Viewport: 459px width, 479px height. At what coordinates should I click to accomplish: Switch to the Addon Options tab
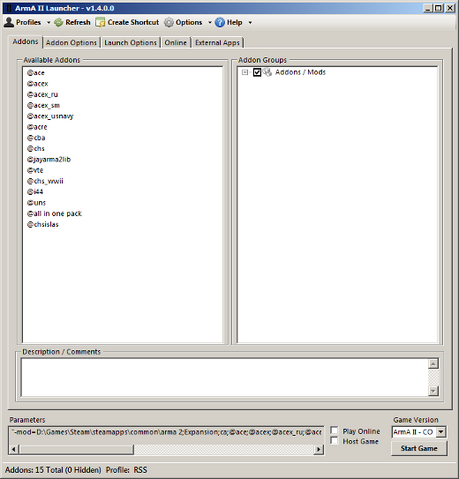point(71,42)
